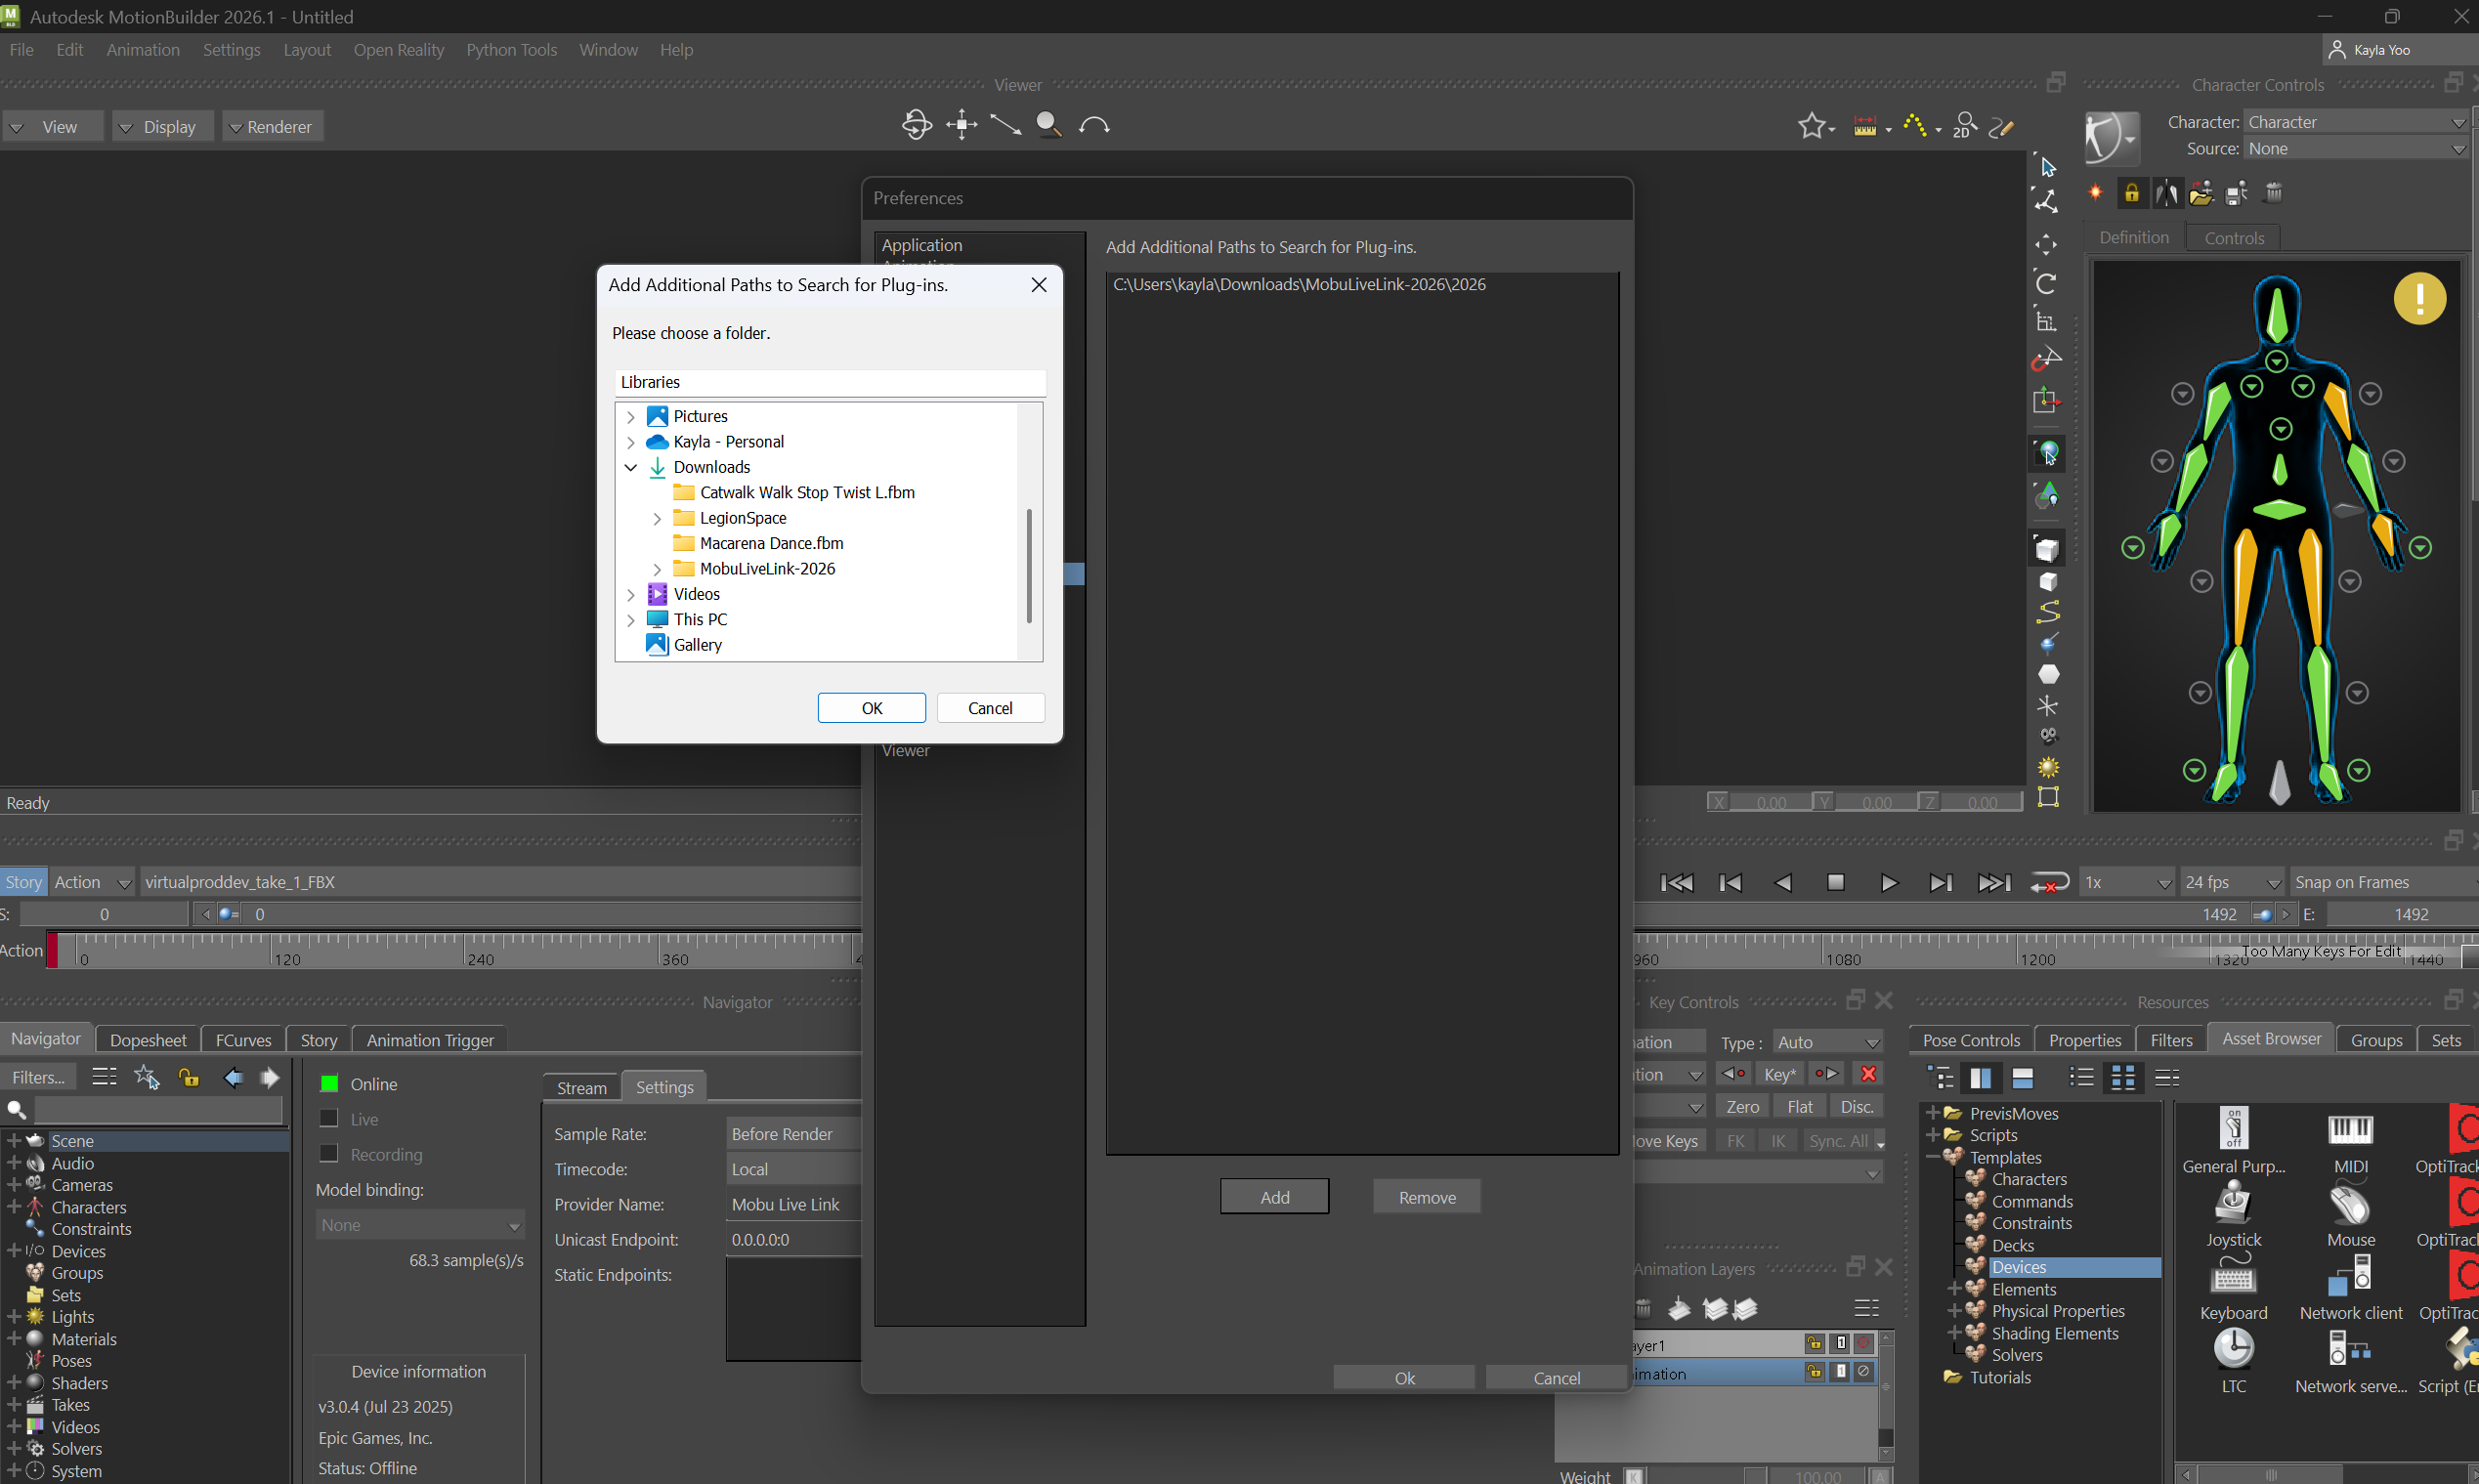2479x1484 pixels.
Task: Toggle the lock icon in Character Controls
Action: click(x=2132, y=192)
